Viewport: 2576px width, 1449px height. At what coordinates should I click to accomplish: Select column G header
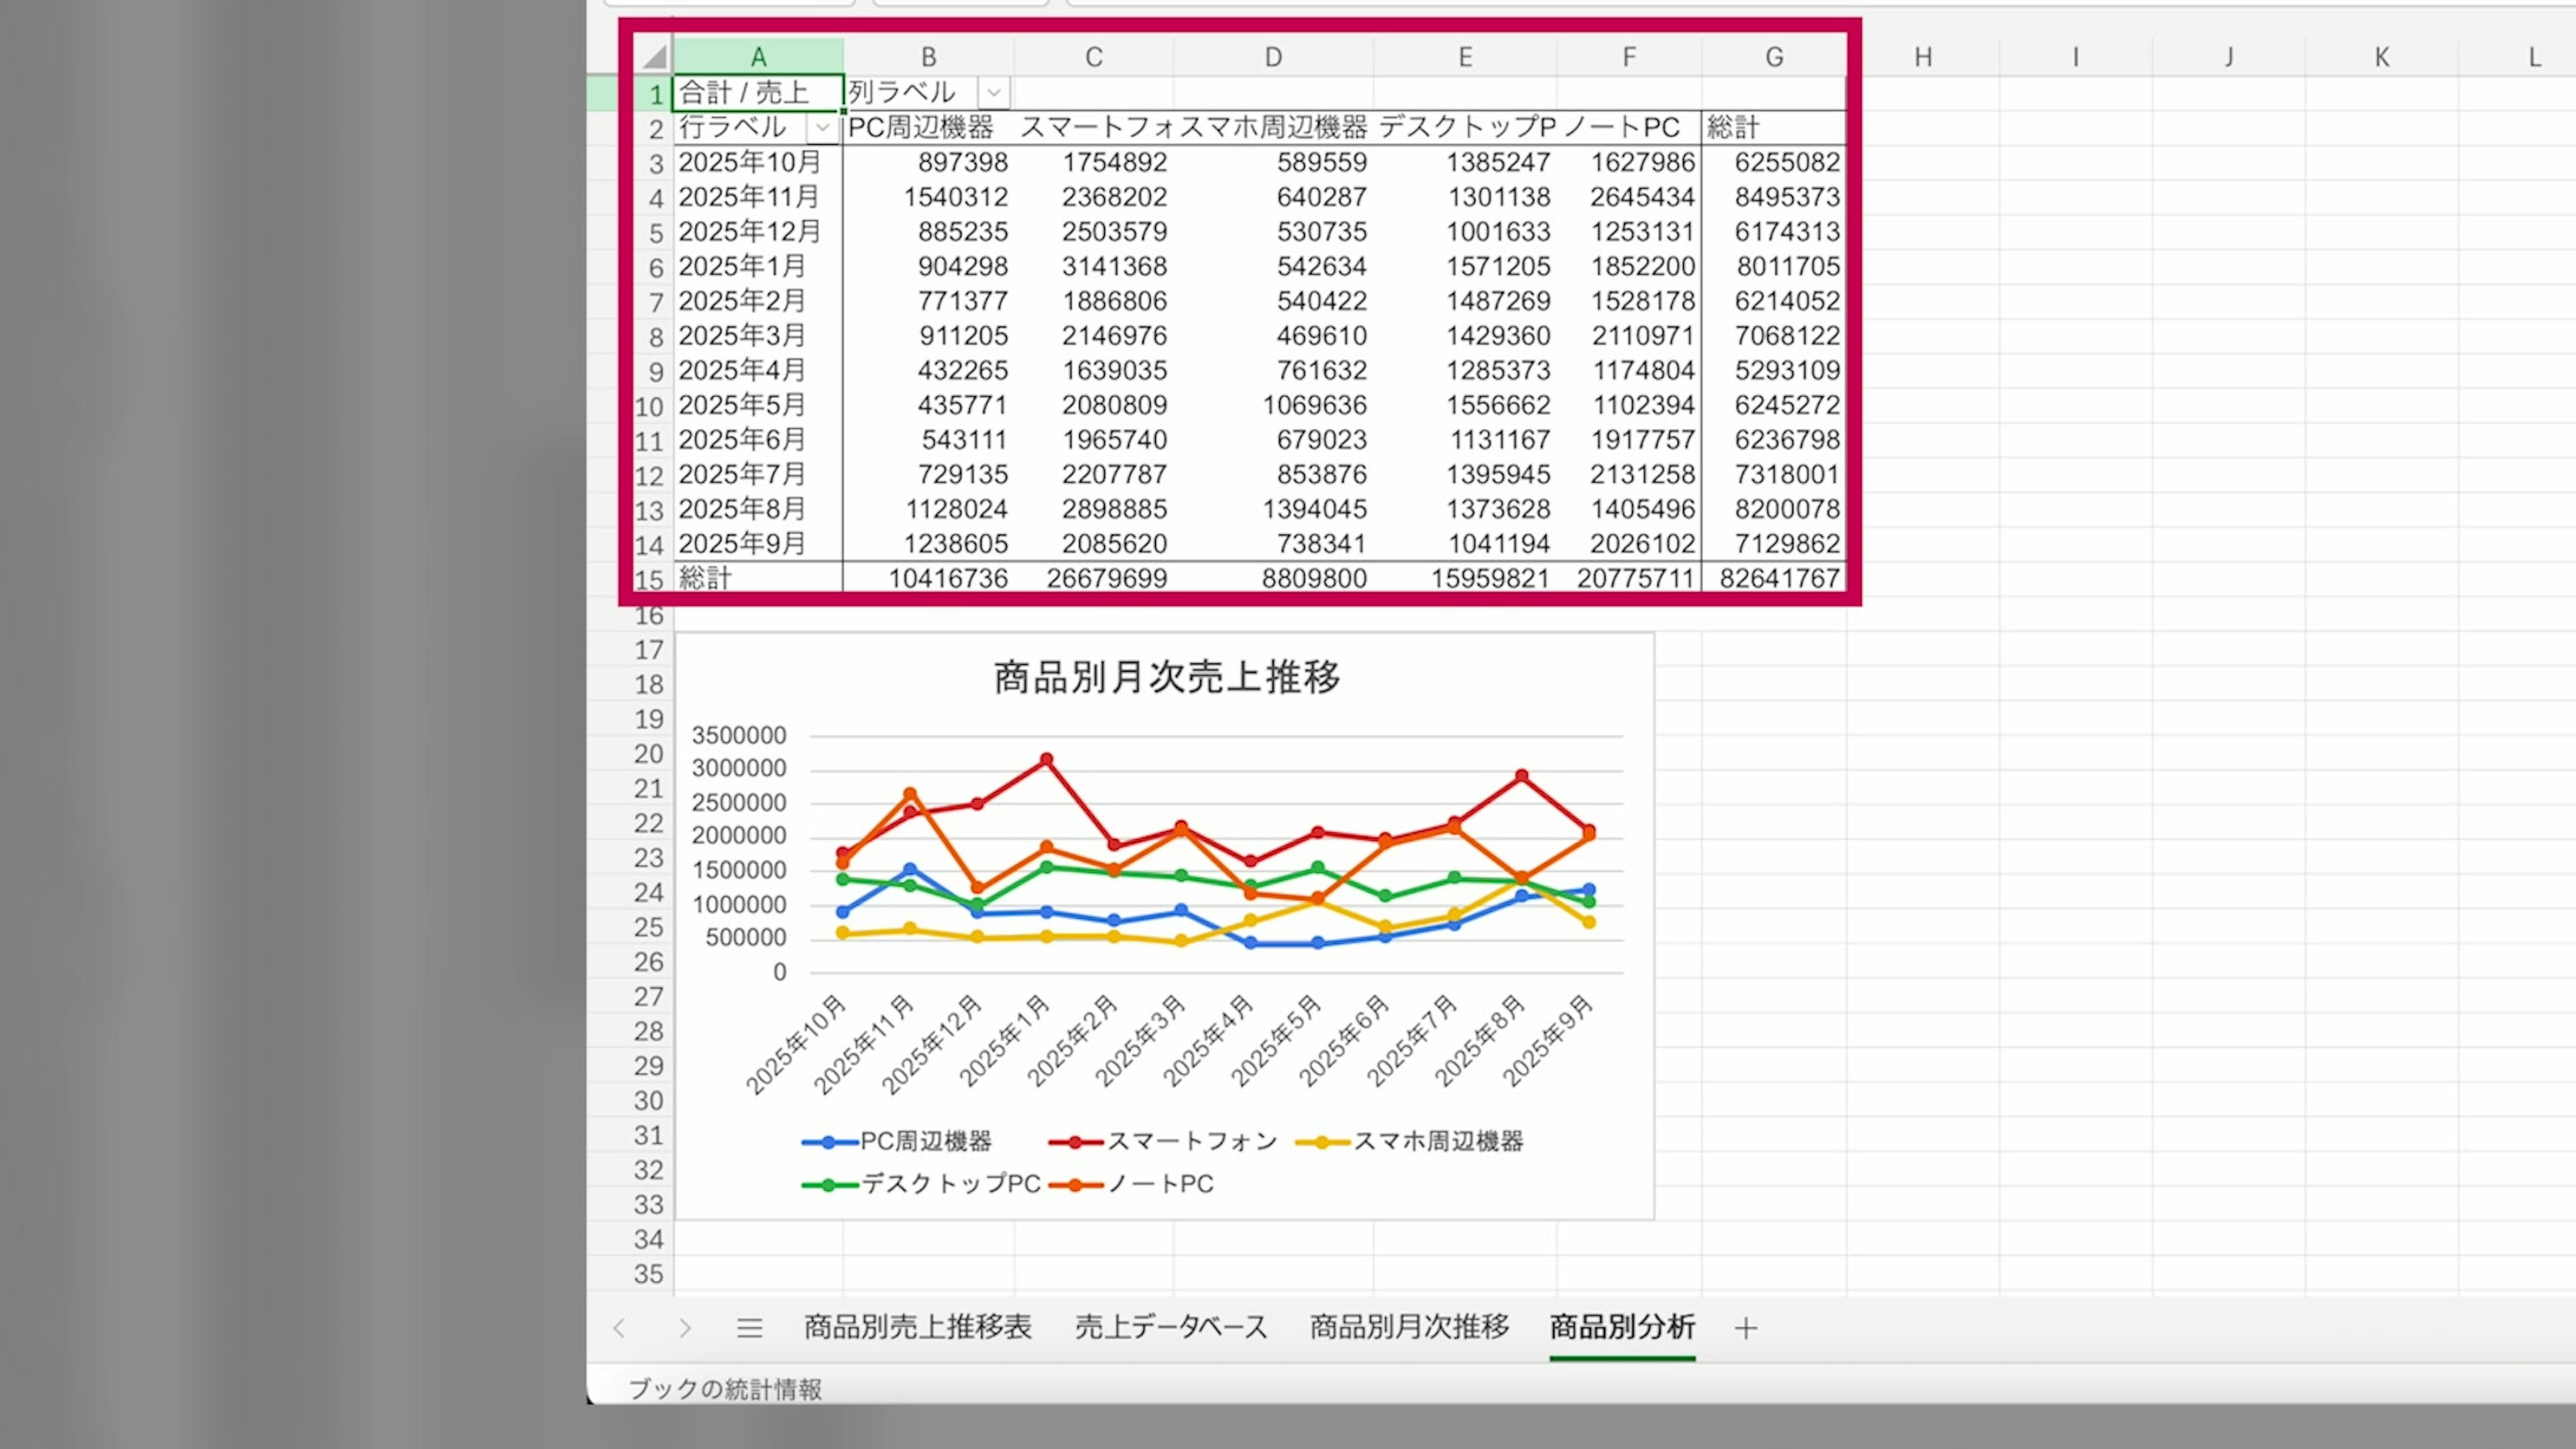click(1774, 57)
